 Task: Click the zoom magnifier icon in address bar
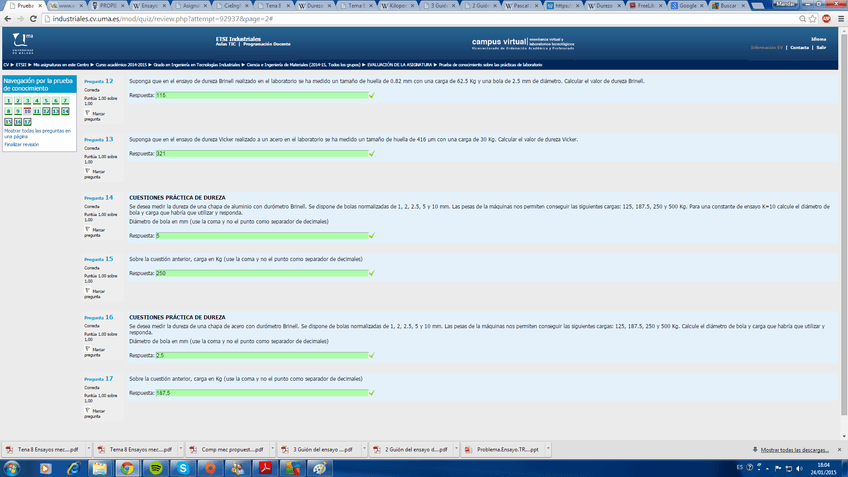(803, 18)
